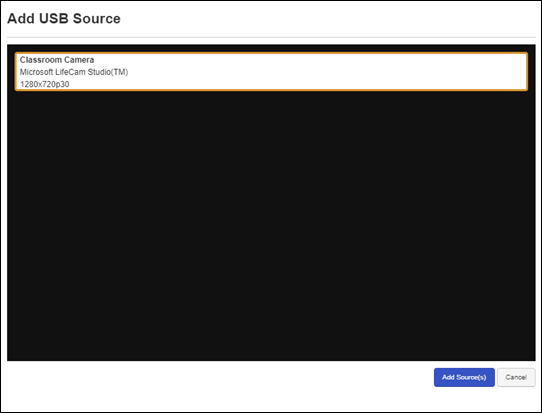
Task: Click the Add Source(s) button
Action: [x=464, y=377]
